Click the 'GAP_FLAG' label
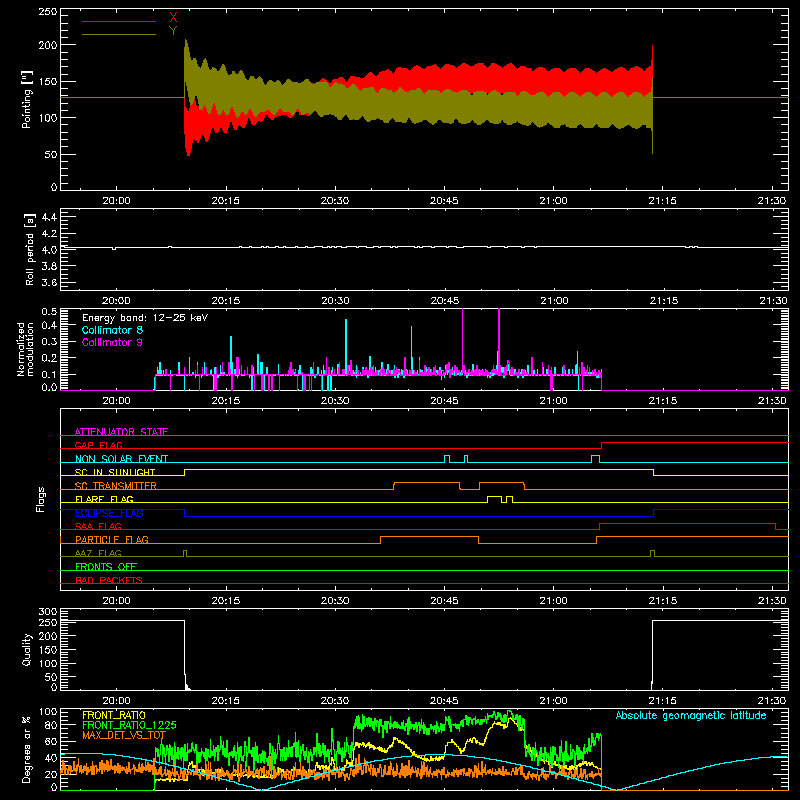Screen dimensions: 800x800 tap(98, 445)
